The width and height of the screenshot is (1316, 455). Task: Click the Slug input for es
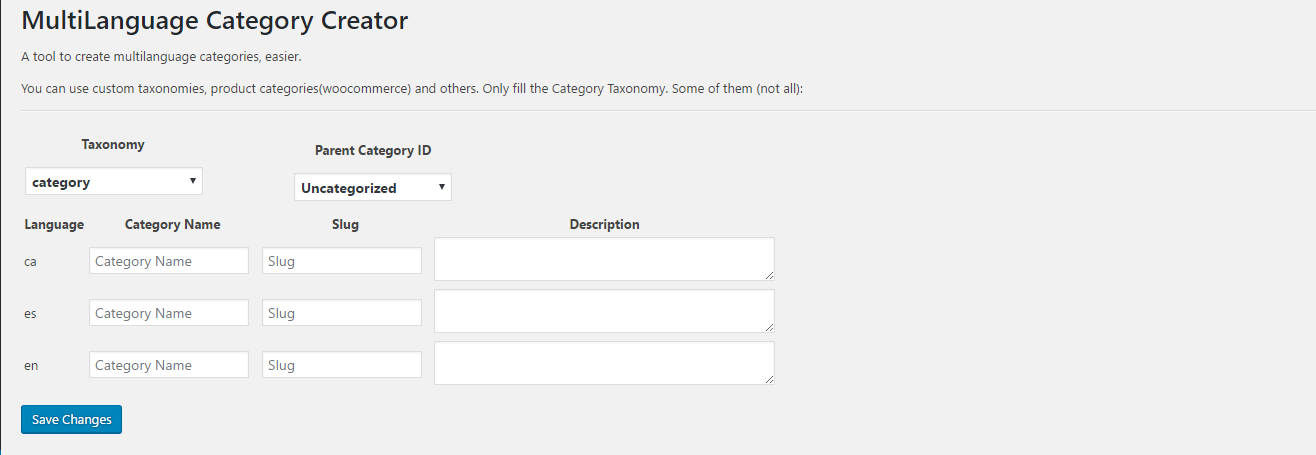(342, 313)
